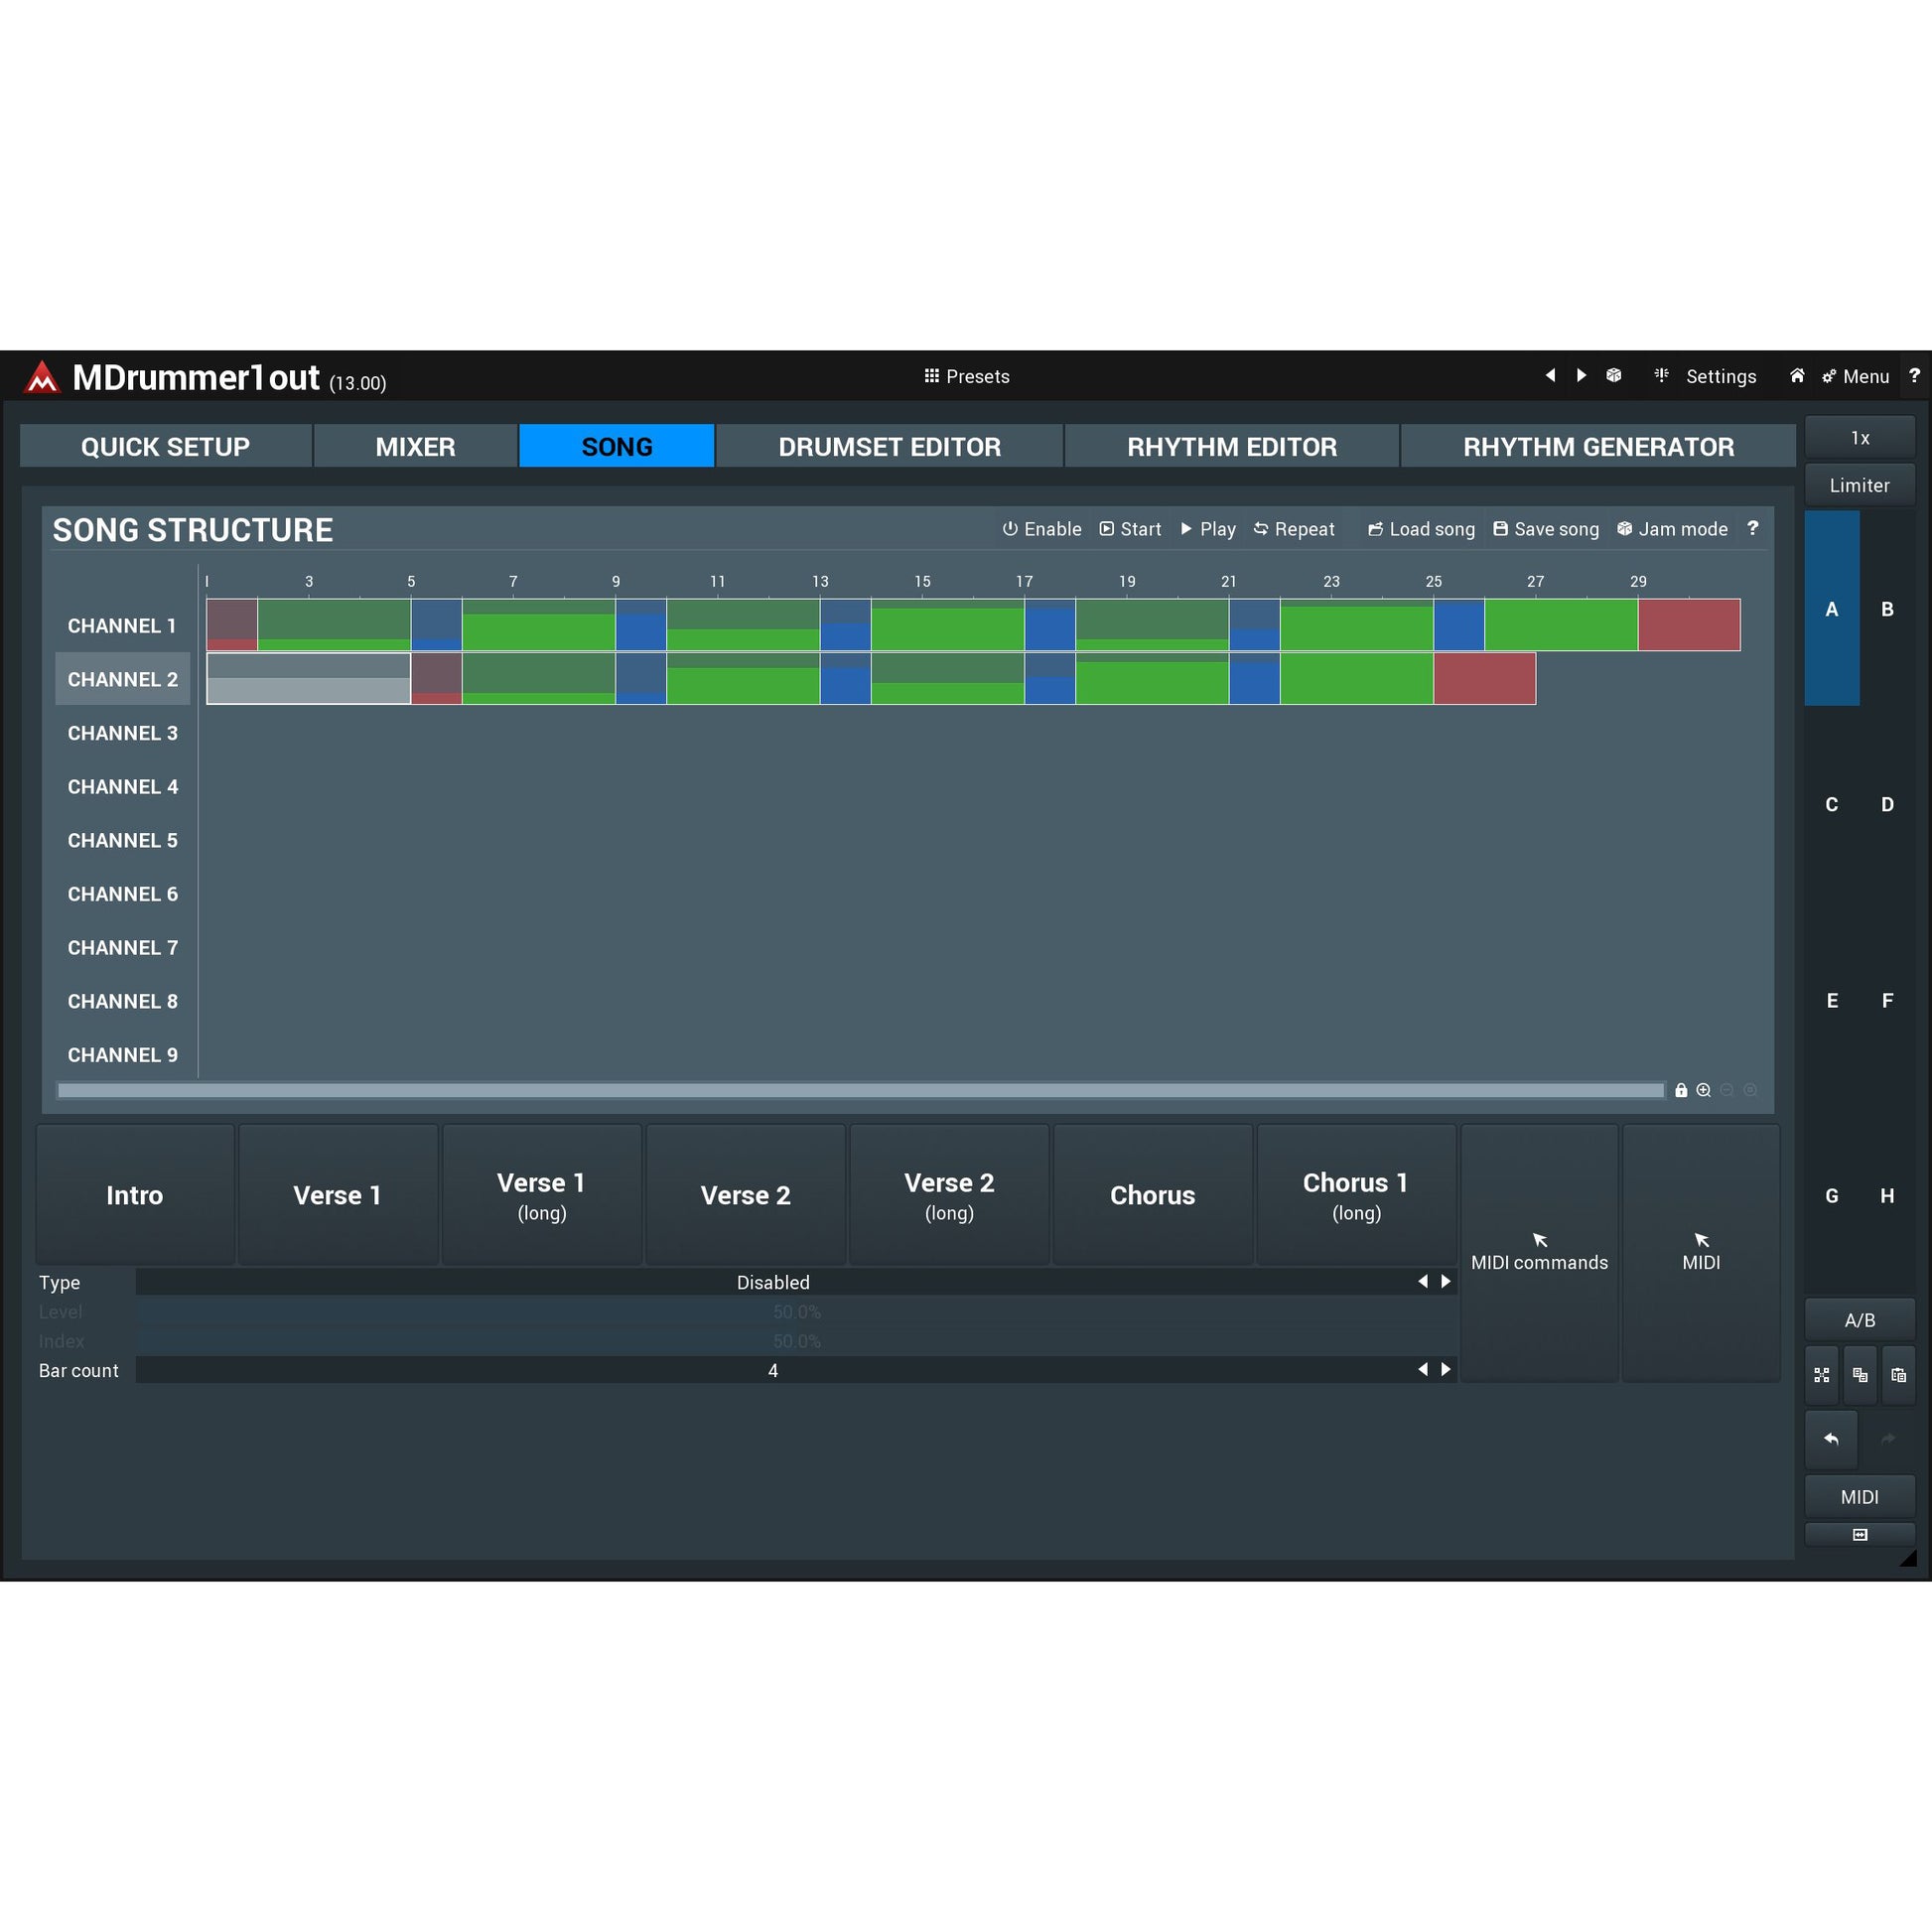This screenshot has height=1932, width=1932.
Task: Click the paste preset icon
Action: click(x=1898, y=1375)
